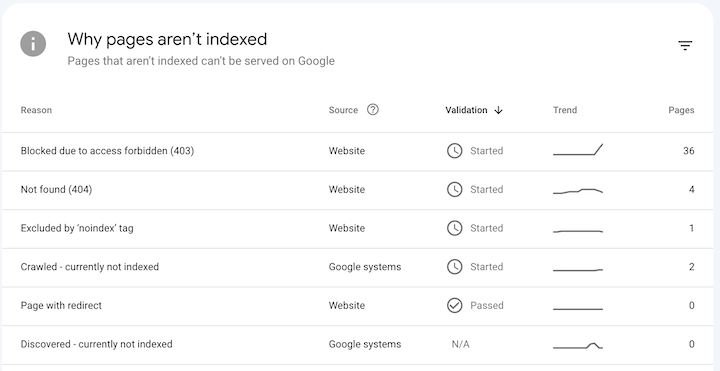Click the Why pages aren't indexed heading
Screen dimensions: 720x371
click(167, 39)
